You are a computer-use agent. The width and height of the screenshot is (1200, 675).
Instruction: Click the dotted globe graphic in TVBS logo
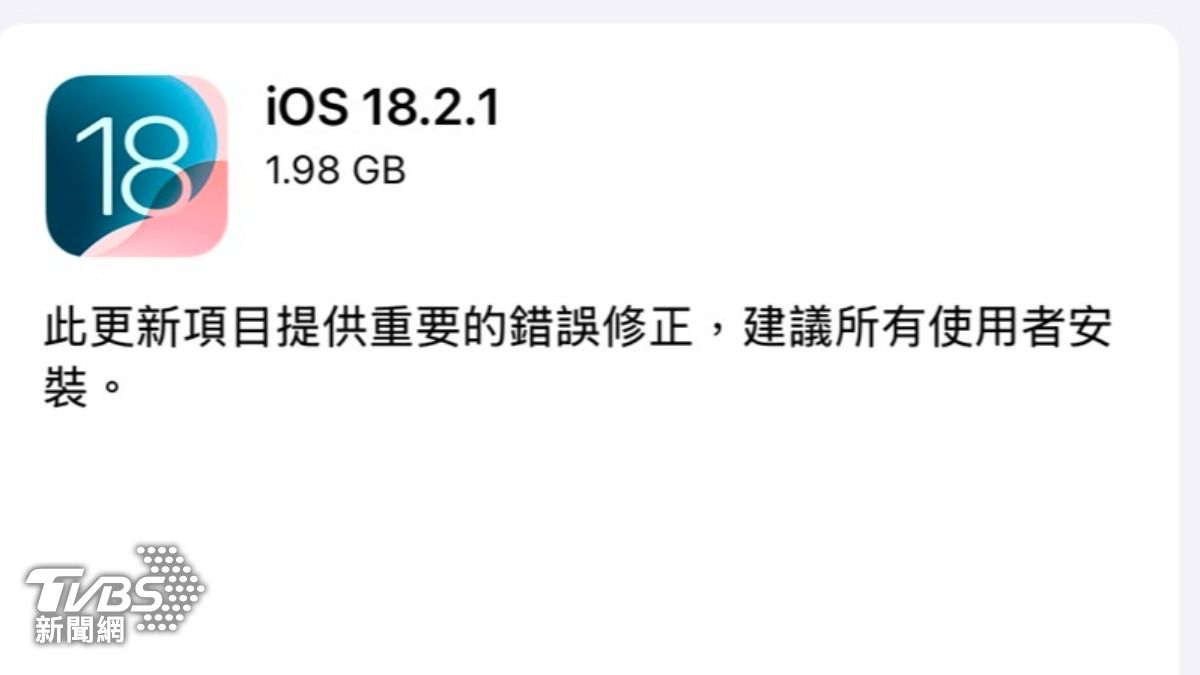click(168, 588)
